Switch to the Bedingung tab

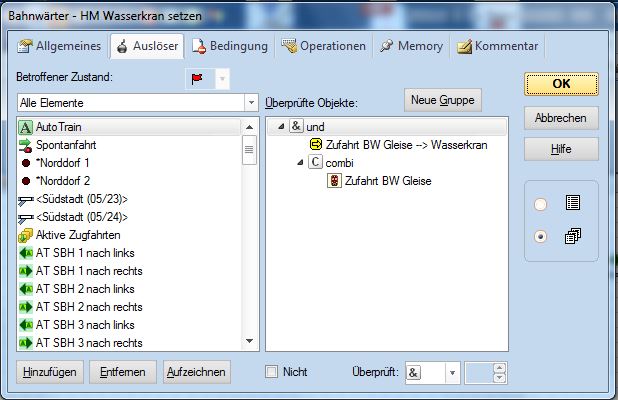(230, 46)
